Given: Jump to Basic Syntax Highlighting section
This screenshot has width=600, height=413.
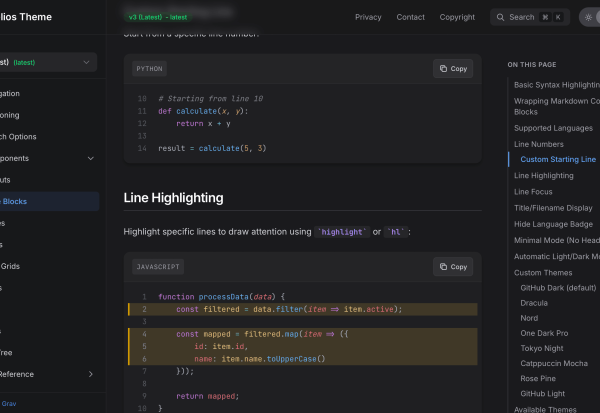Looking at the screenshot, I should pos(557,85).
